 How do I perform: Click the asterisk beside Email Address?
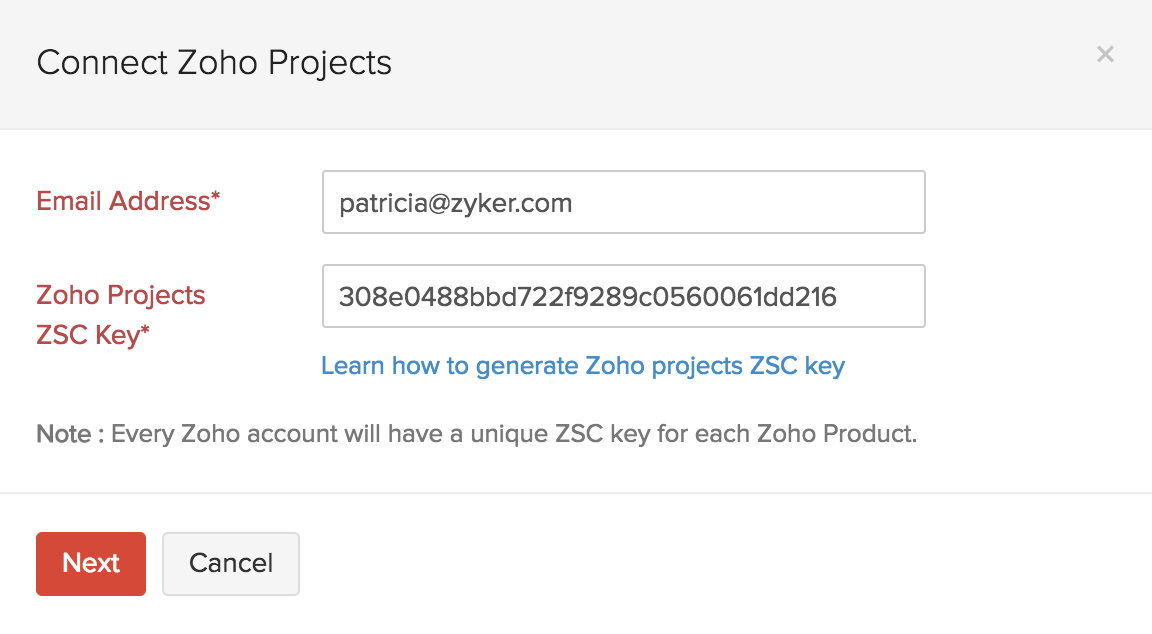tap(215, 198)
